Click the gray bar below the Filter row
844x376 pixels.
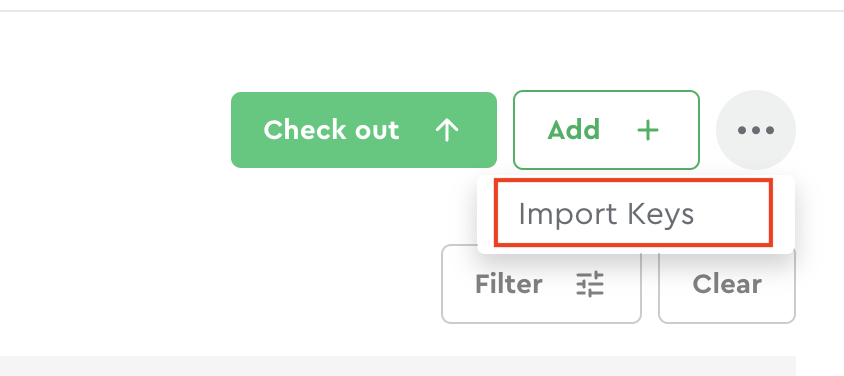click(398, 366)
